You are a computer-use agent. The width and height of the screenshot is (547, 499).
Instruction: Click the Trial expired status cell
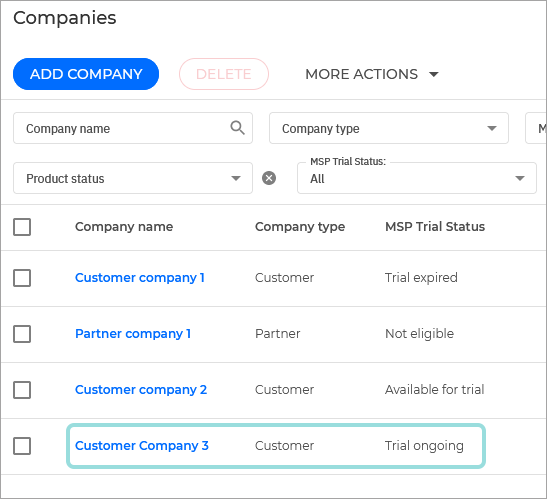click(x=421, y=278)
